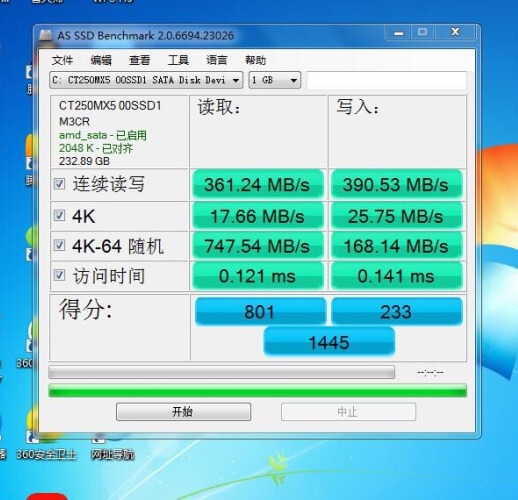Image resolution: width=518 pixels, height=500 pixels.
Task: Click the 写入: column header
Action: pyautogui.click(x=358, y=107)
